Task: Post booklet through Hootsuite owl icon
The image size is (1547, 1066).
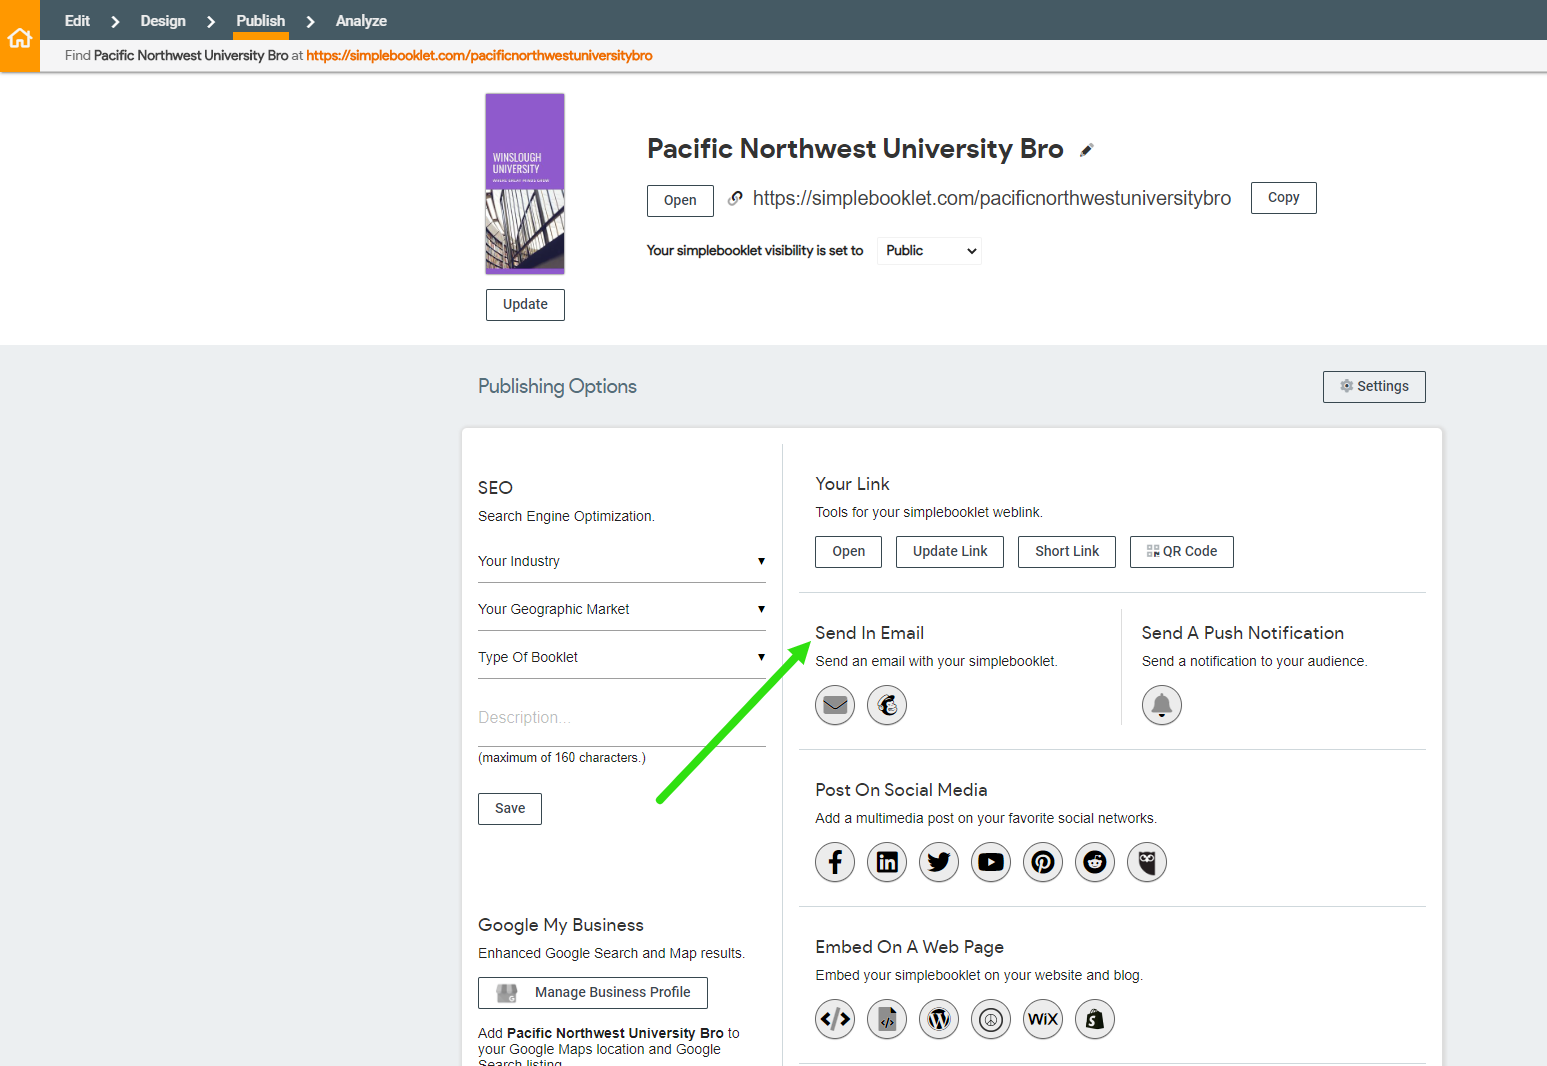Action: click(x=1147, y=862)
